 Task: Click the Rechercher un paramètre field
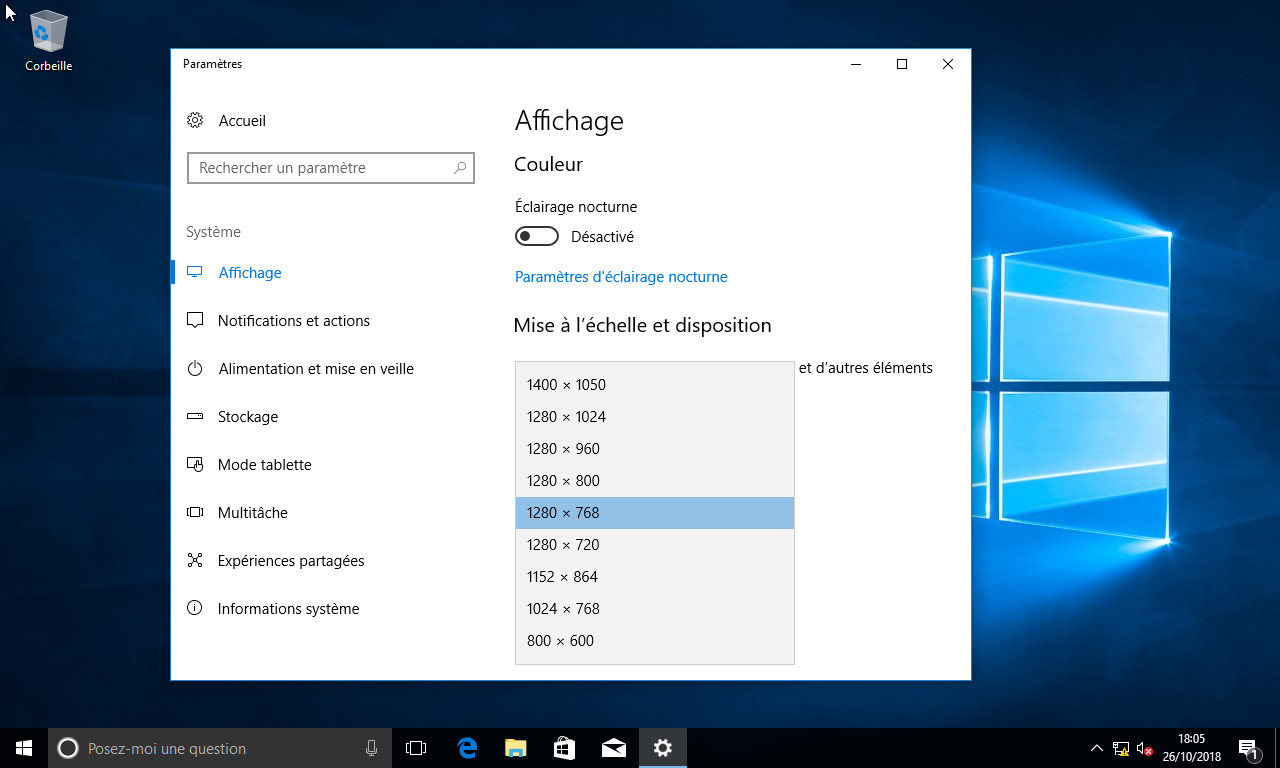(320, 168)
